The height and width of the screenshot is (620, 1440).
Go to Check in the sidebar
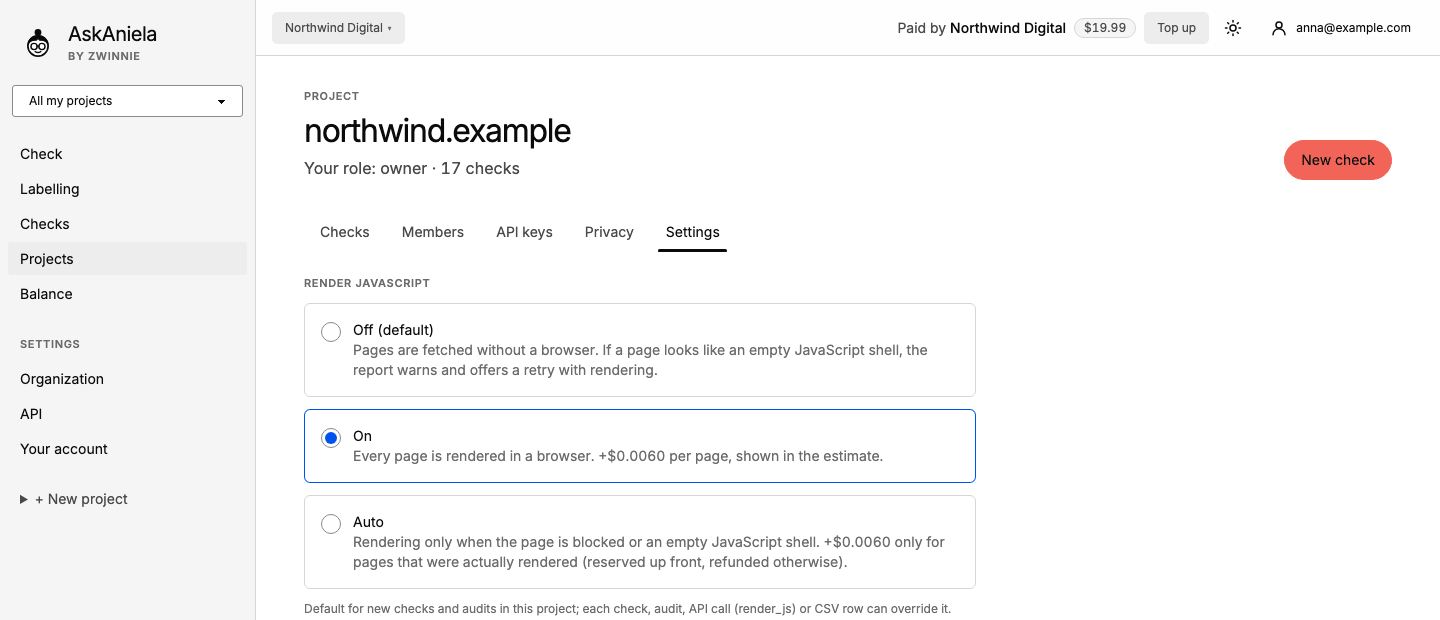click(x=127, y=154)
